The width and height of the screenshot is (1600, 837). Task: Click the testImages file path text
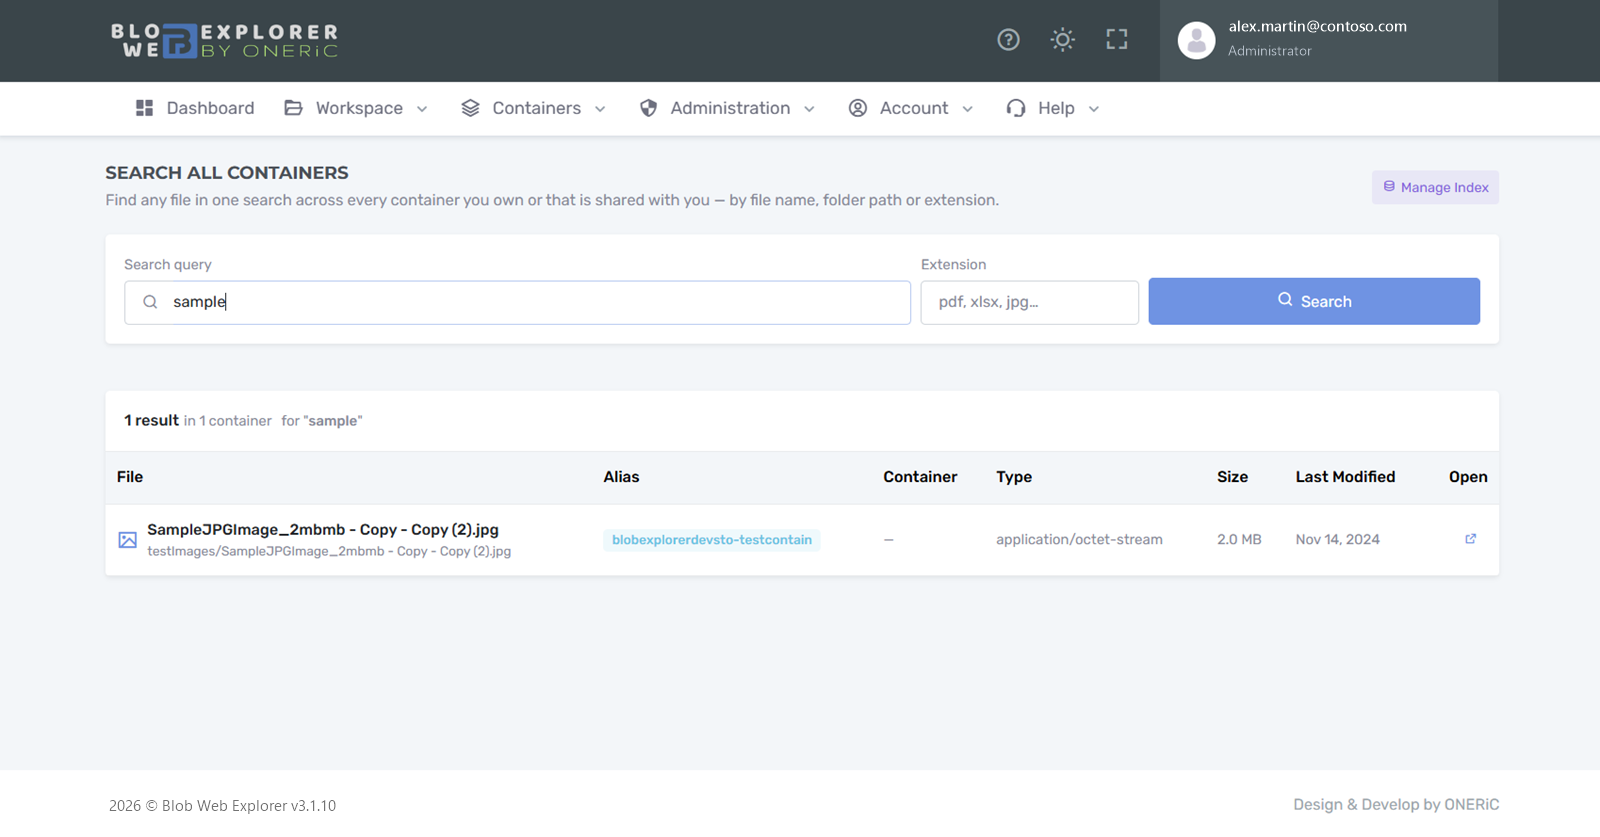329,552
